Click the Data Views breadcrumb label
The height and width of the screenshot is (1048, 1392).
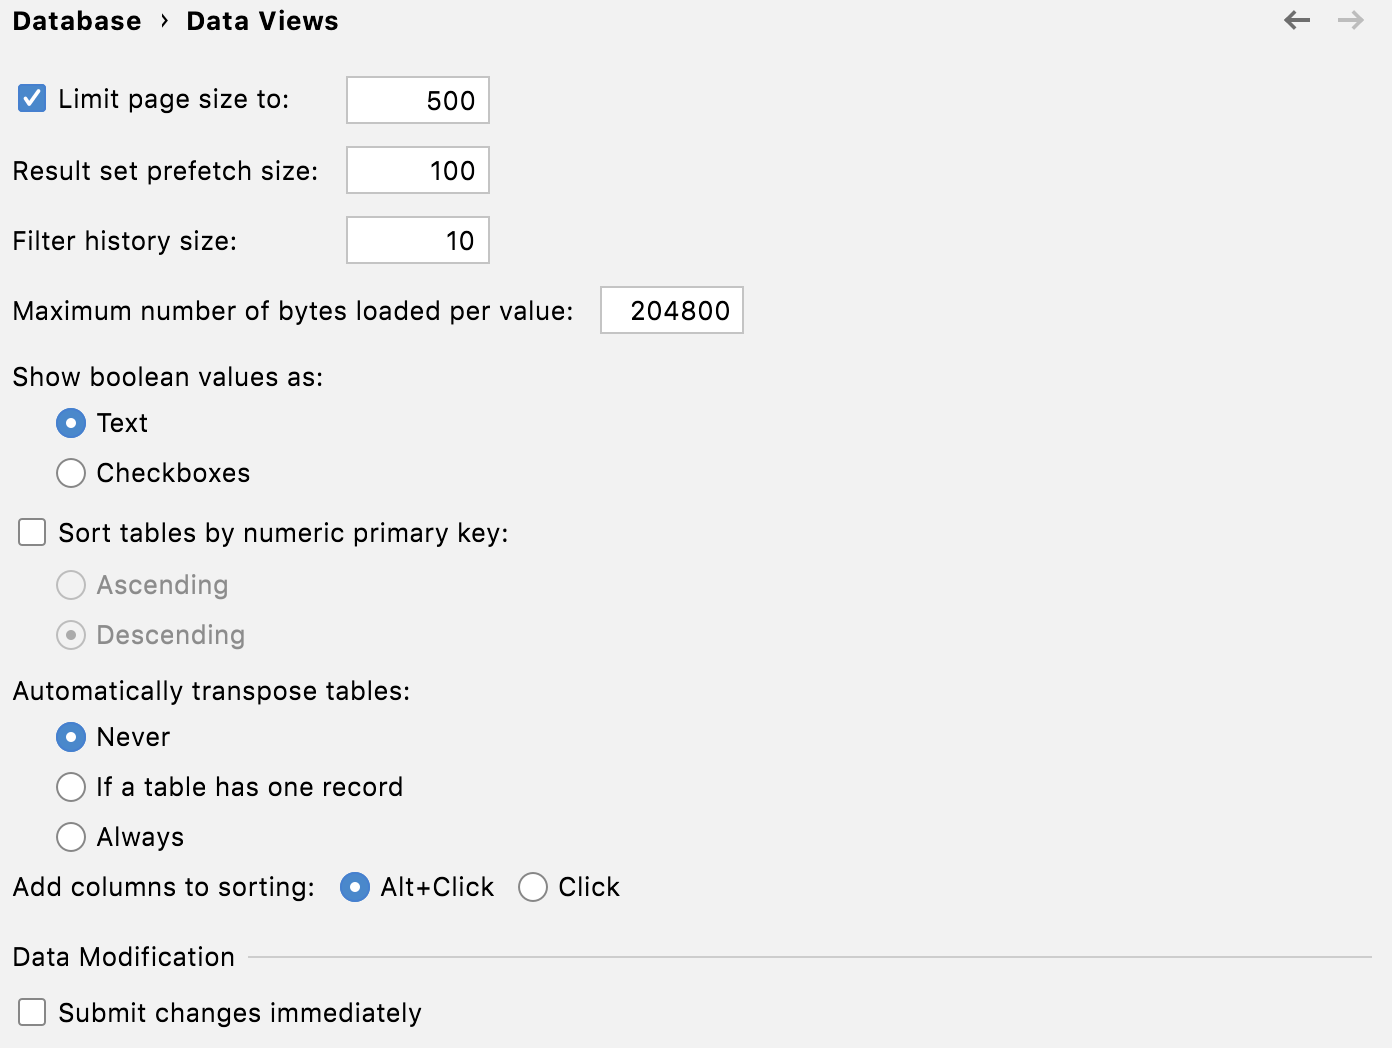pos(261,20)
